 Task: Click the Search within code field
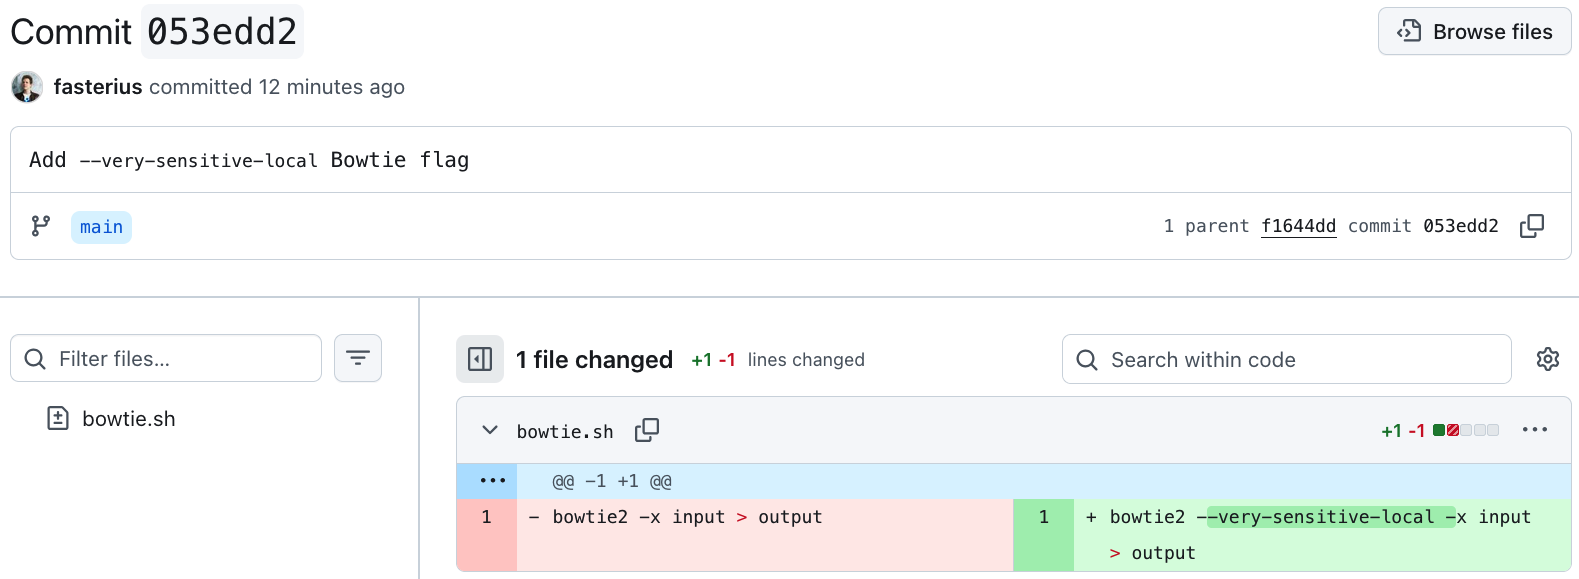tap(1300, 360)
